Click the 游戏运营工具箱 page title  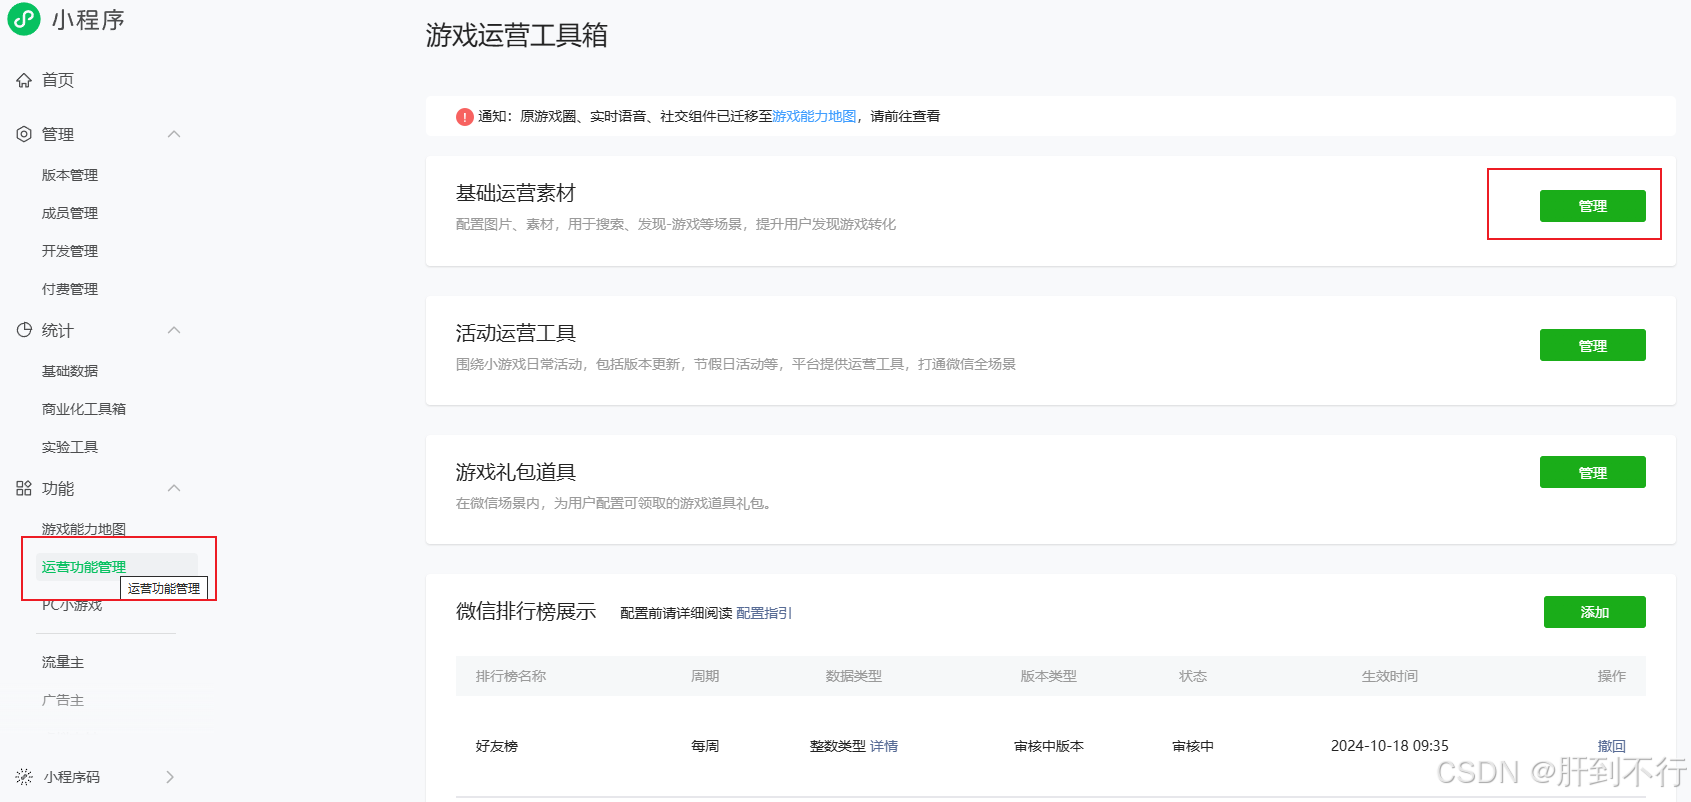[517, 35]
